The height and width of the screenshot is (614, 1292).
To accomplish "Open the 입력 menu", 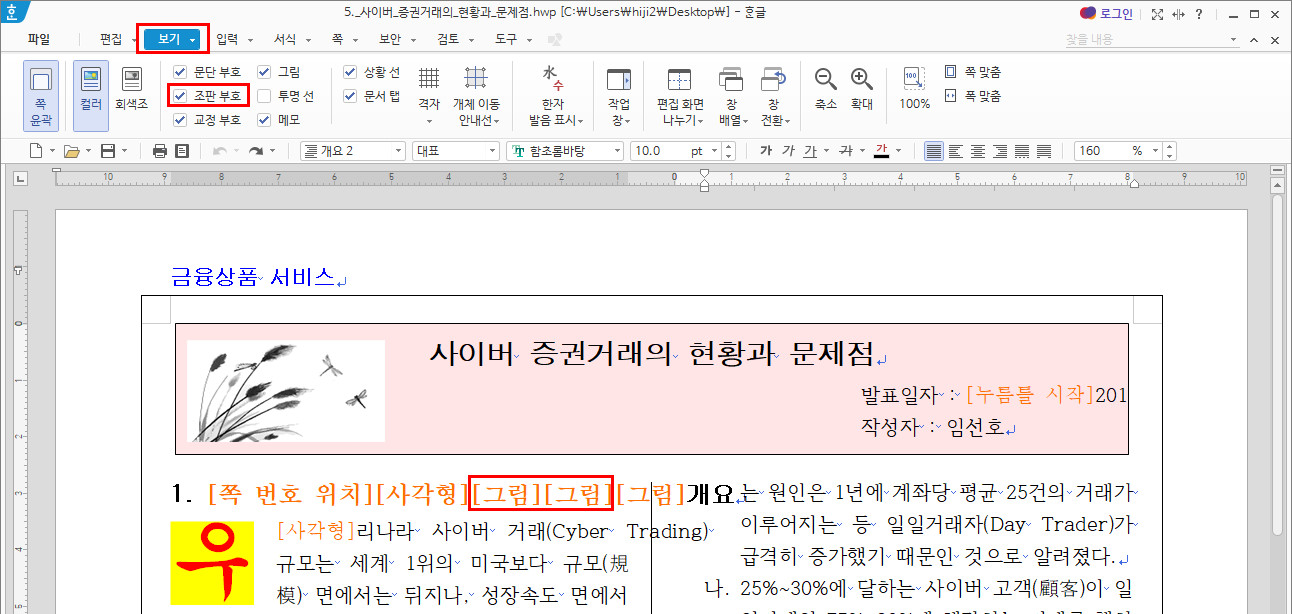I will (x=227, y=40).
